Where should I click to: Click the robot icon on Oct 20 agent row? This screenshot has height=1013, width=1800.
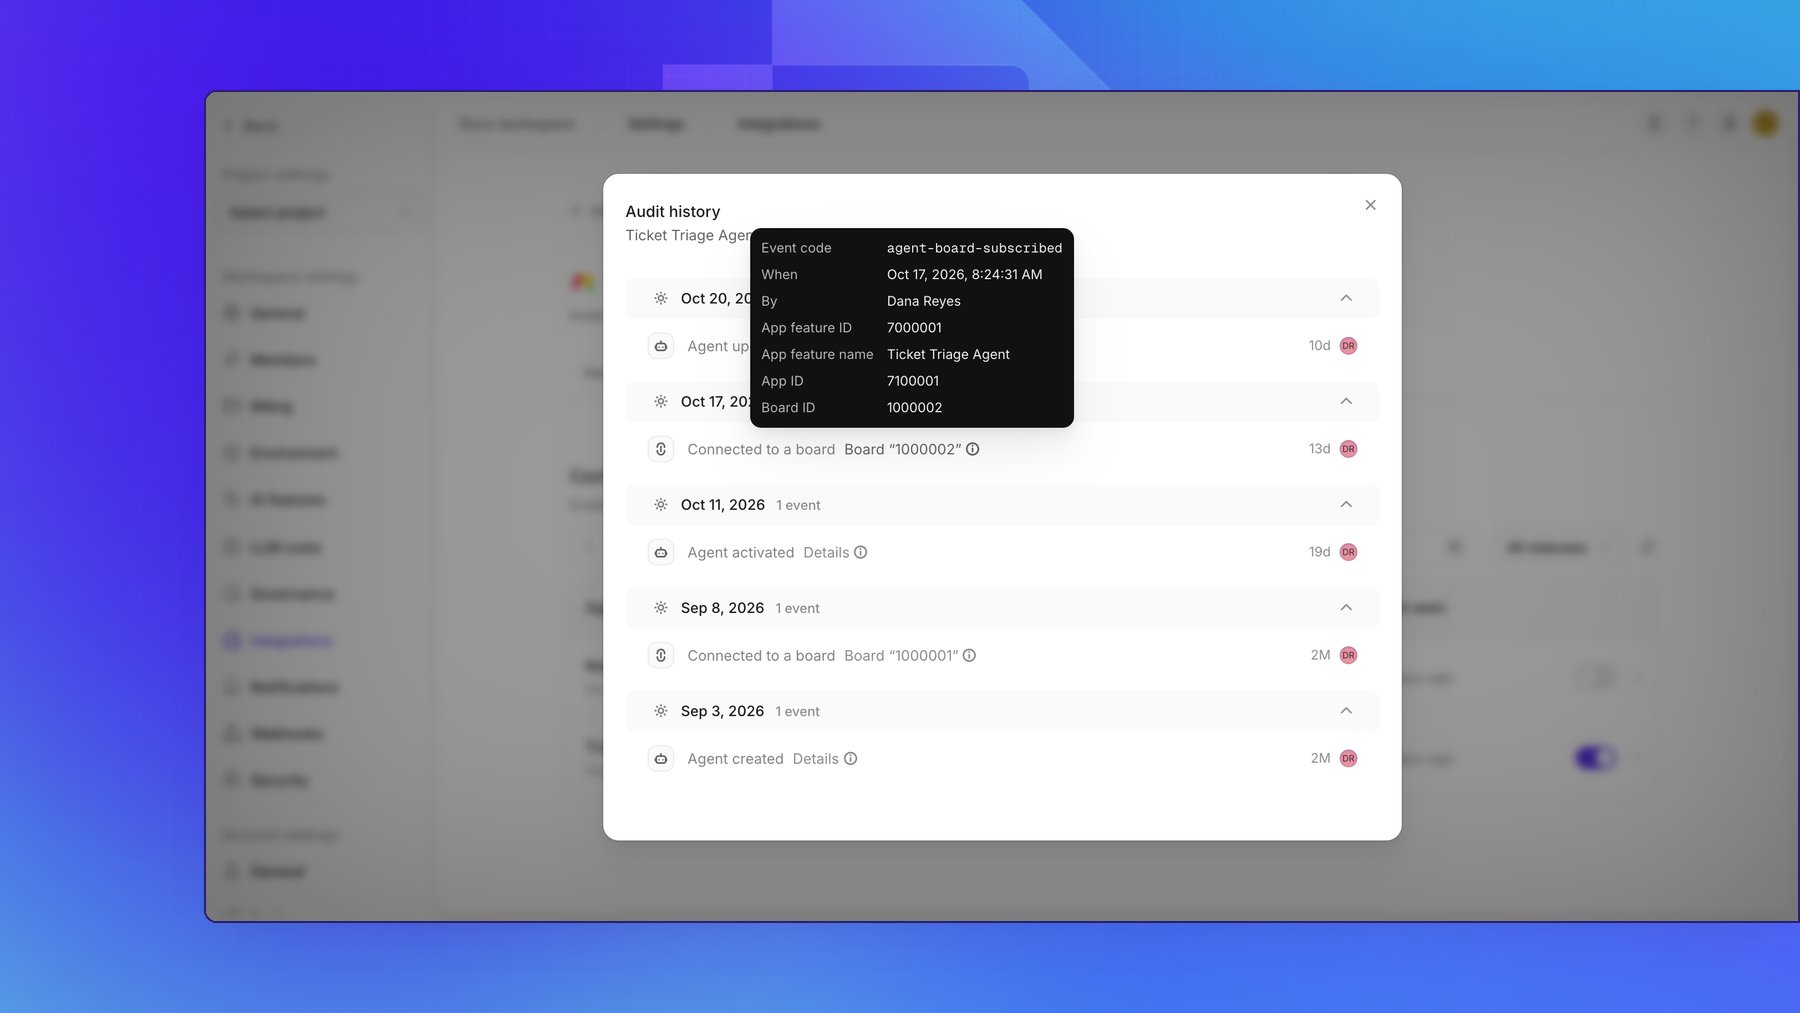coord(661,346)
